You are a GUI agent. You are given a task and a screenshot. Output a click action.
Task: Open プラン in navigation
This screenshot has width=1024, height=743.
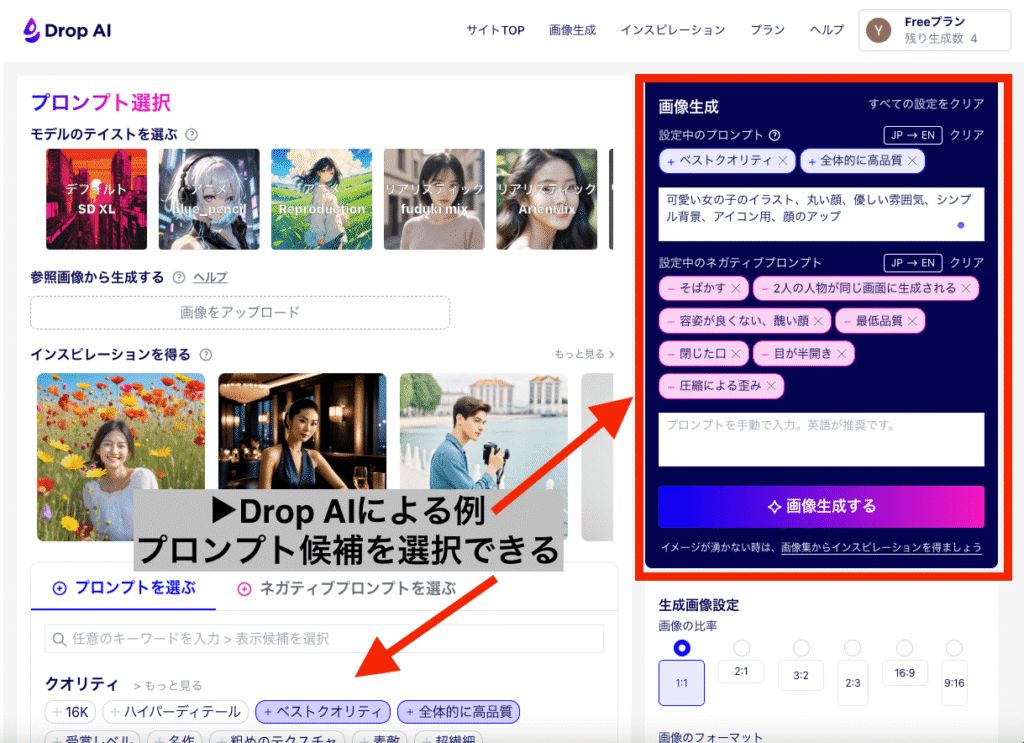(767, 30)
